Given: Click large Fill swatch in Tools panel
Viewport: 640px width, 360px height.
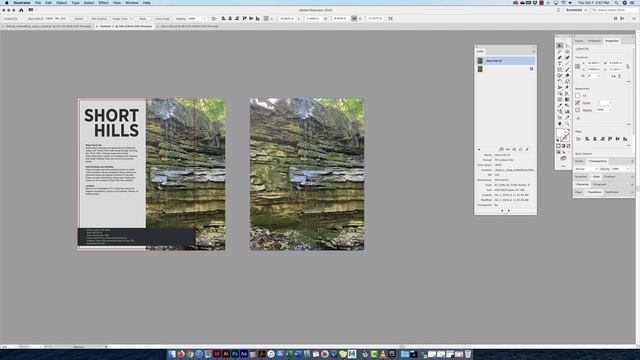Looking at the screenshot, I should tap(560, 133).
